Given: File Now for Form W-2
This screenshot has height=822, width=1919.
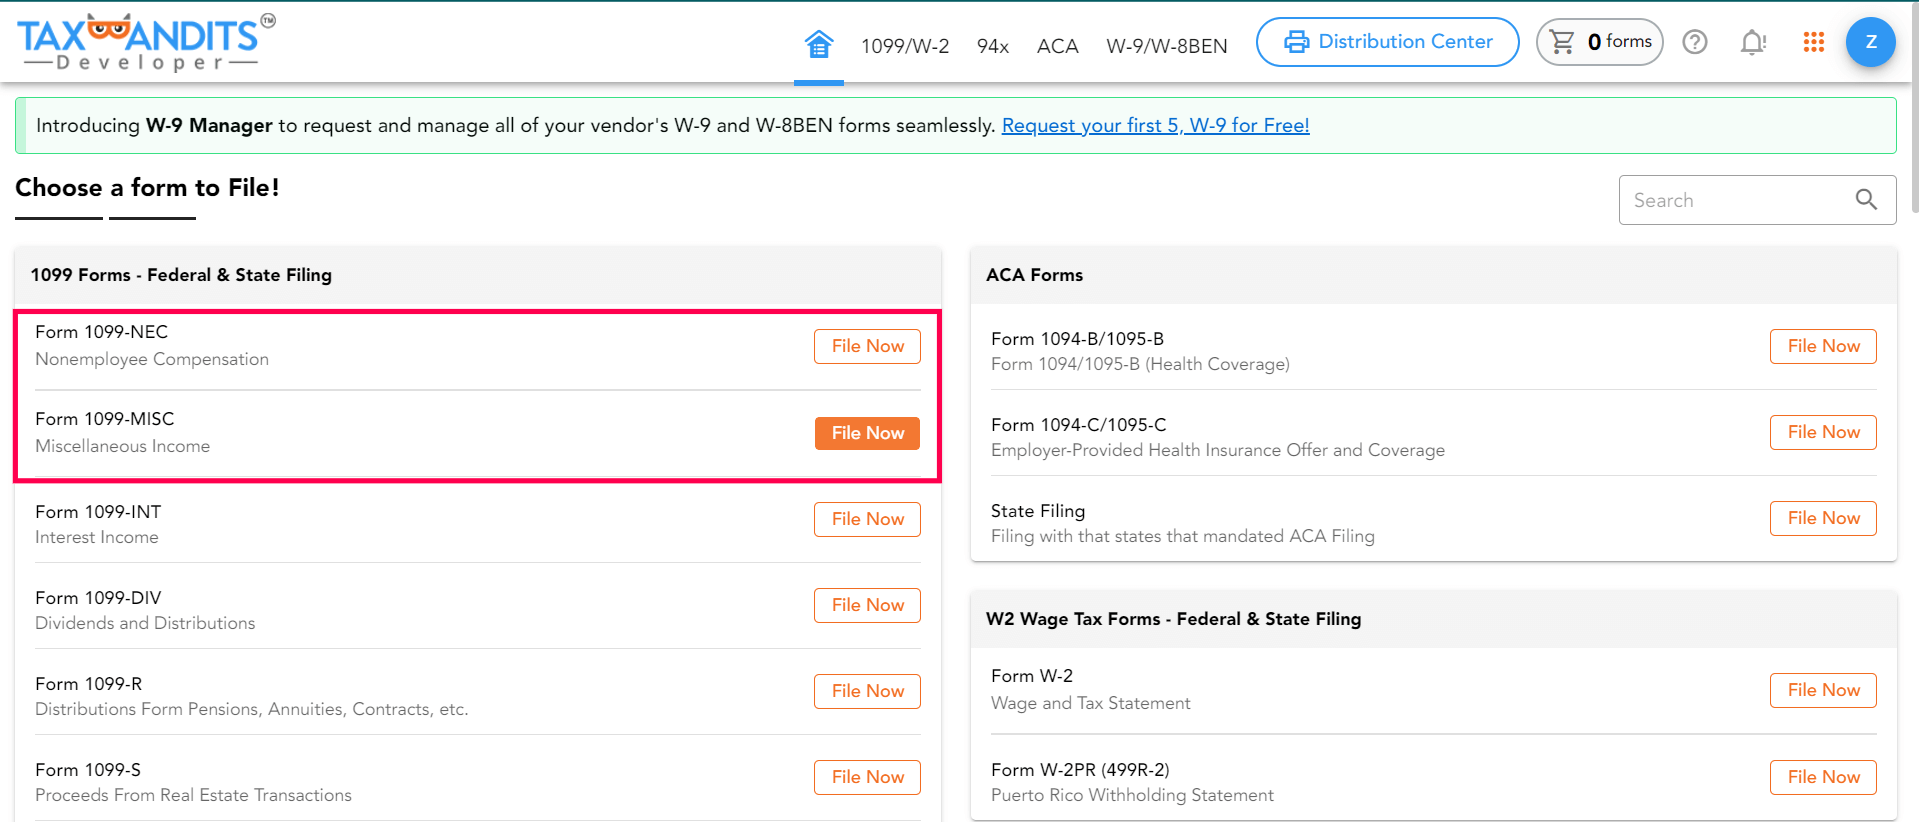Looking at the screenshot, I should [x=1823, y=690].
